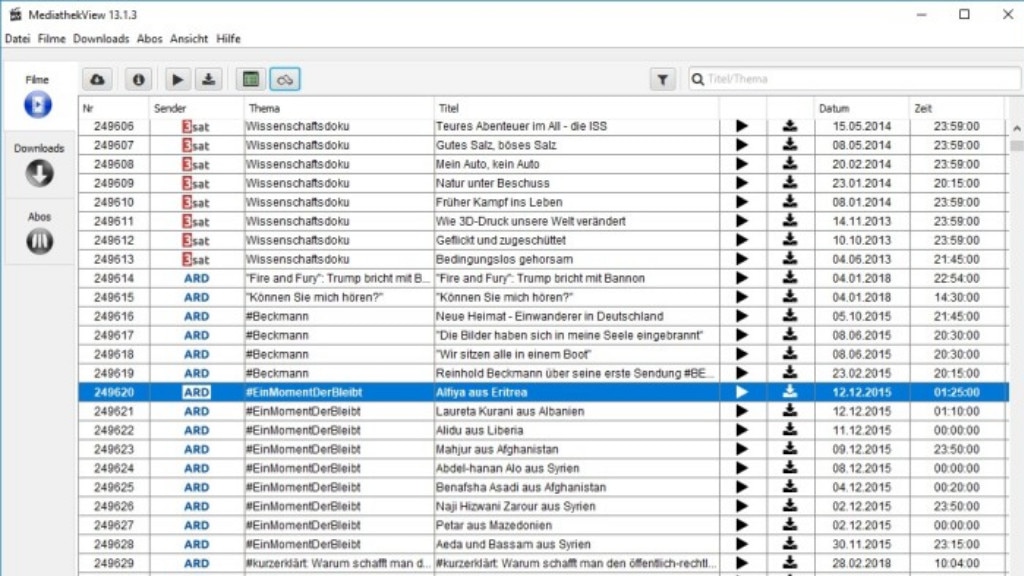
Task: Play 'Teures Abenteuer im All - die ISS'
Action: 742,126
